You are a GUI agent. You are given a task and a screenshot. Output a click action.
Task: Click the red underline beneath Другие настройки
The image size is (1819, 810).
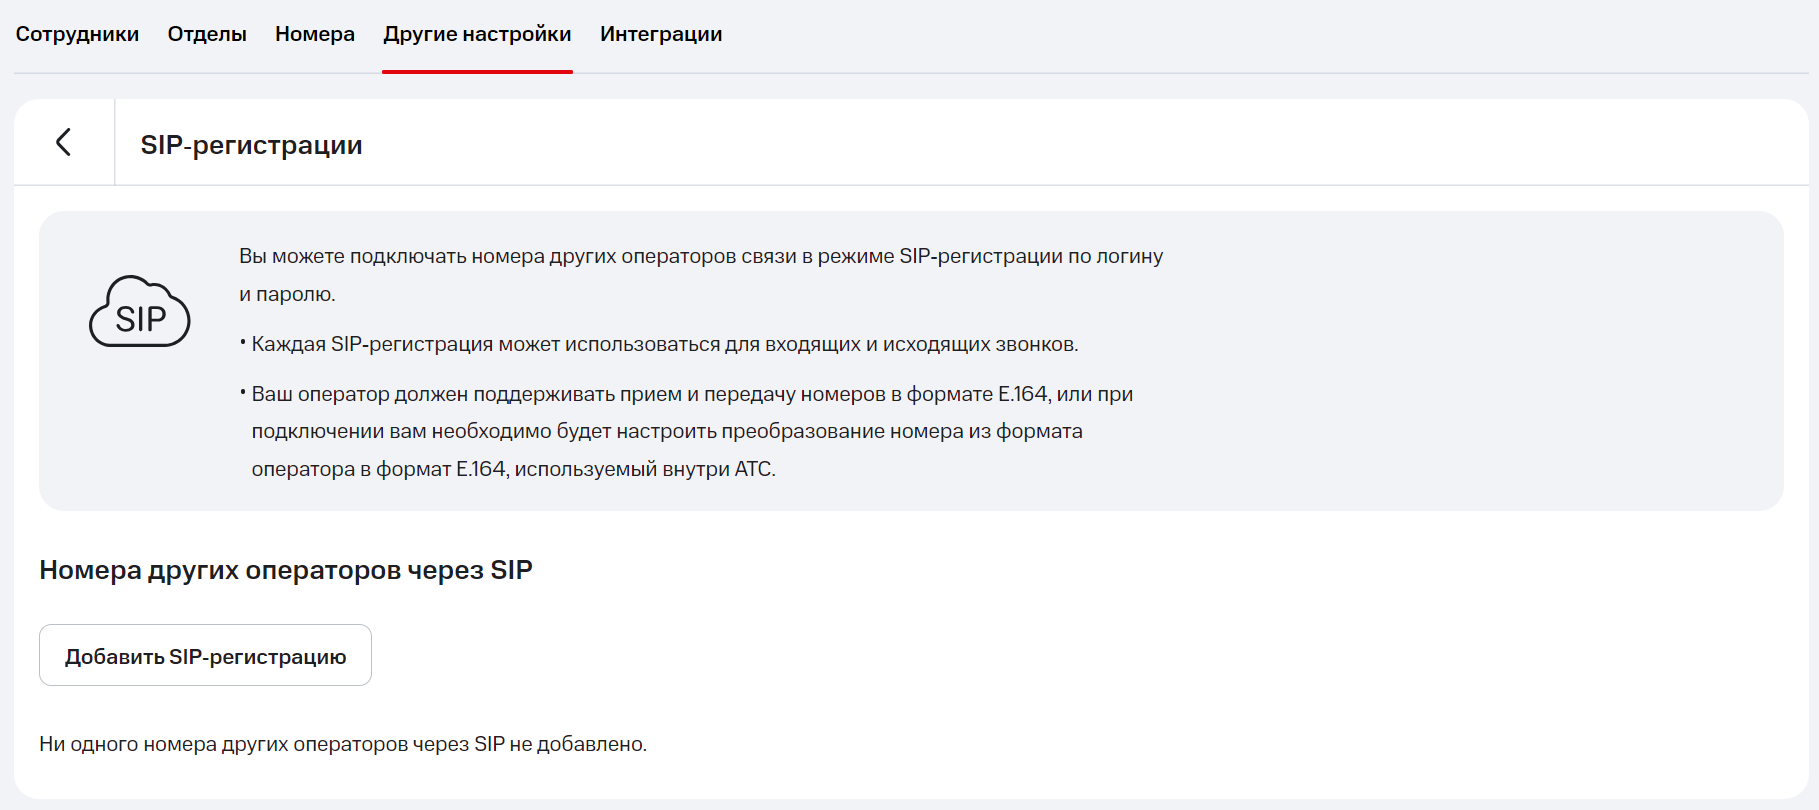click(x=477, y=72)
